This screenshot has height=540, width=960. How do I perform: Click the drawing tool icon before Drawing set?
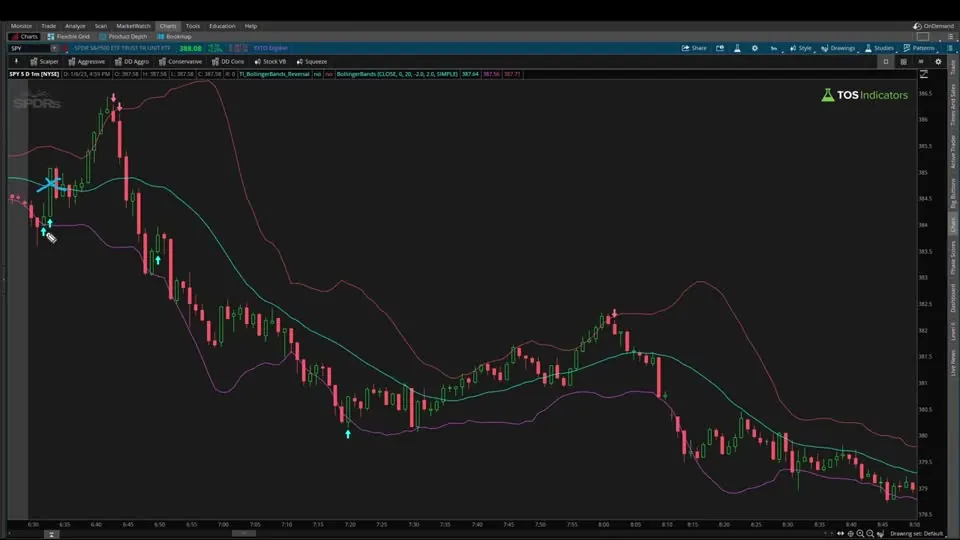tap(880, 534)
